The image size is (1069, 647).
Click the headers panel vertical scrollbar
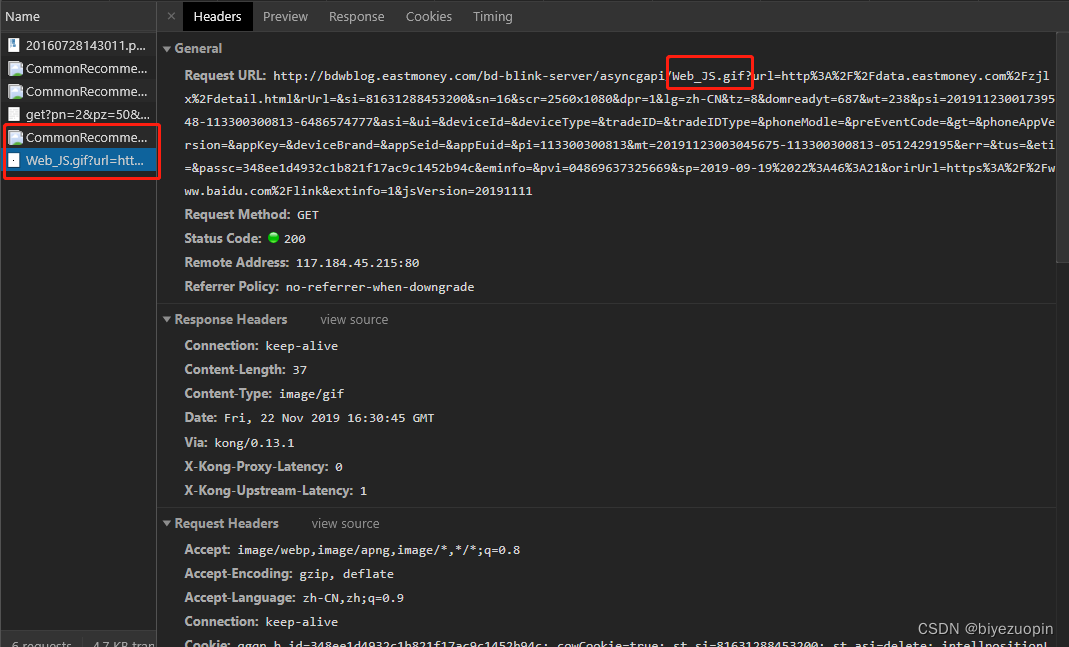1062,147
